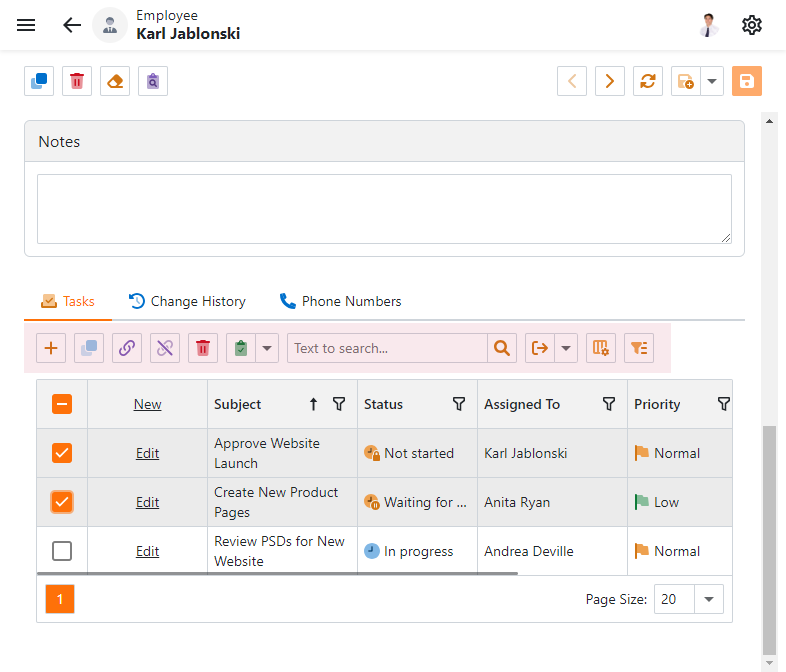Expand the mark completed dropdown arrow
786x672 pixels.
pos(267,348)
